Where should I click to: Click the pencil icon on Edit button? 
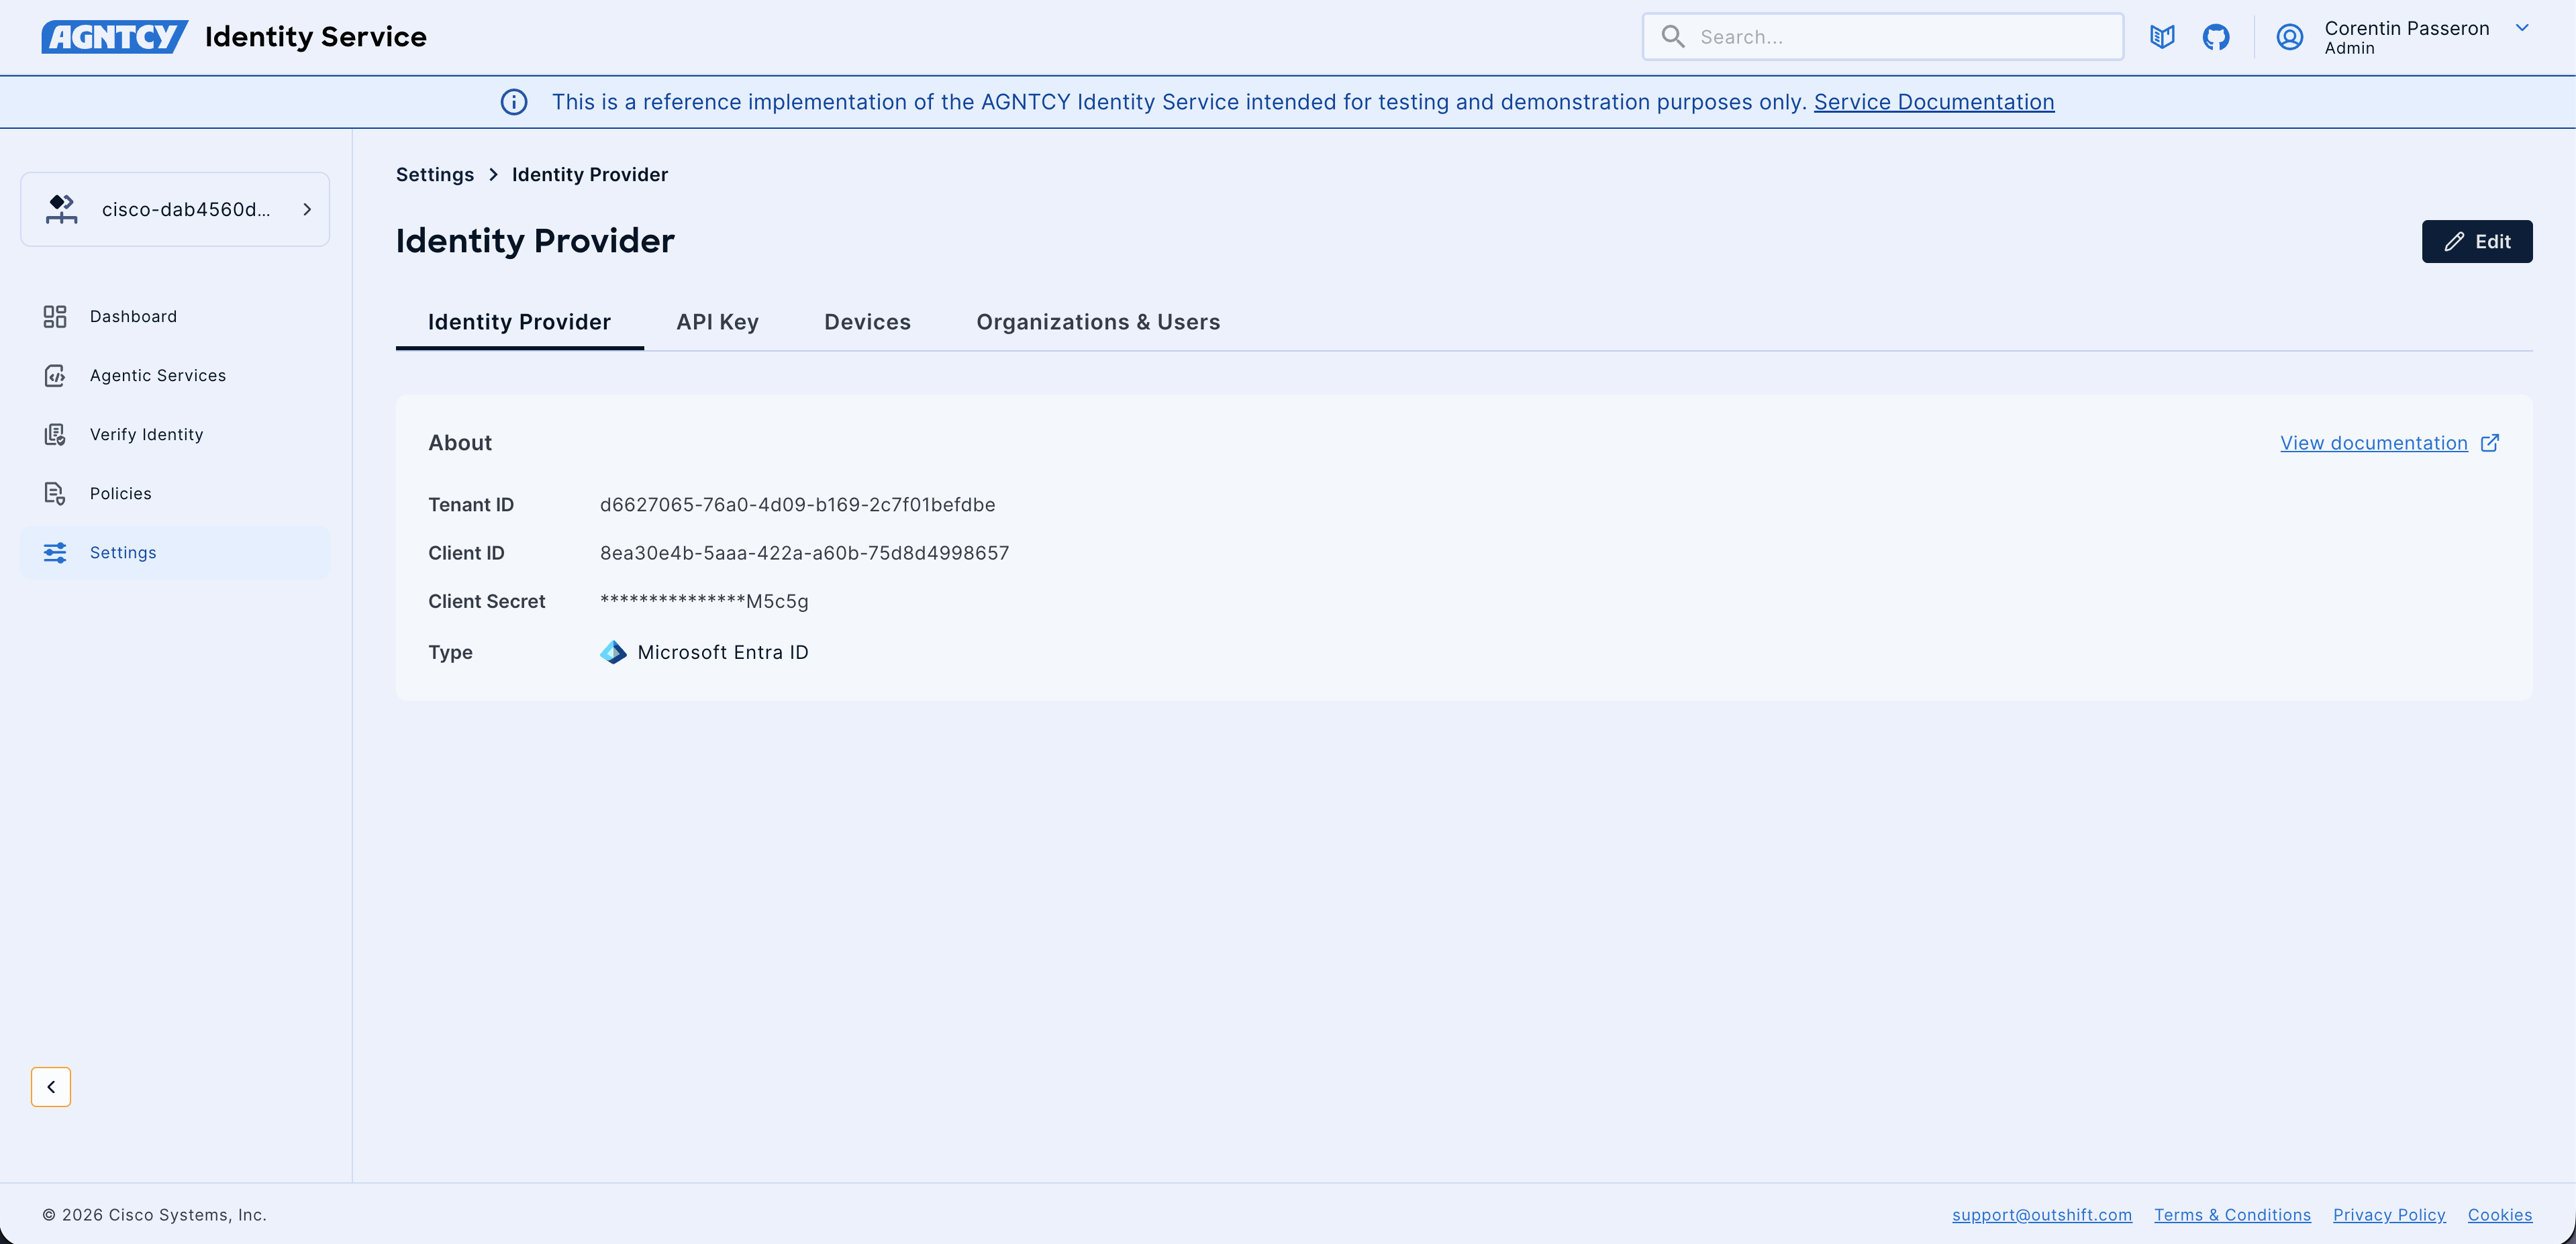2454,242
